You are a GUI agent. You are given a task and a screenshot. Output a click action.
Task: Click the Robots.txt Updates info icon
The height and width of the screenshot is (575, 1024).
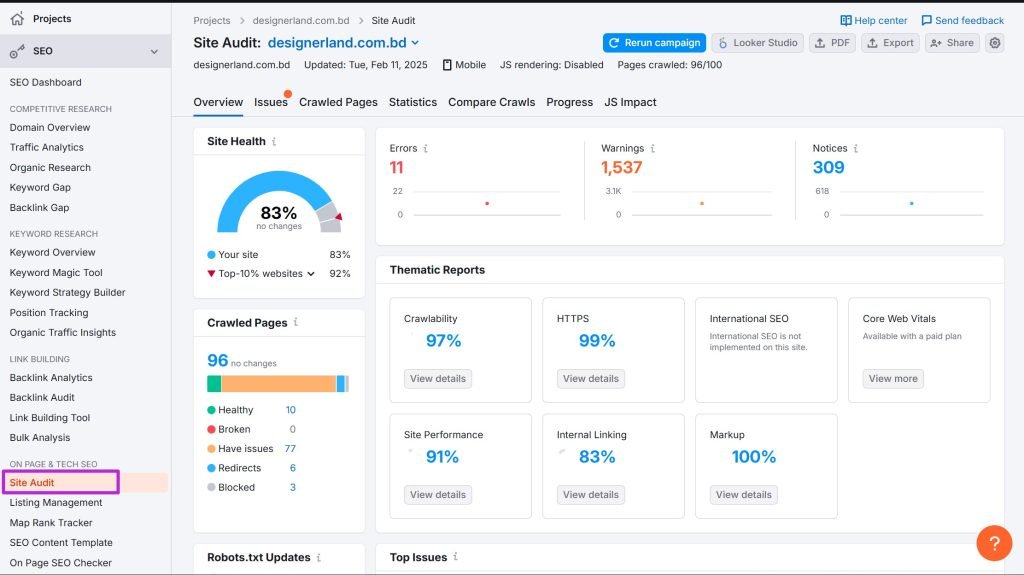(x=319, y=557)
